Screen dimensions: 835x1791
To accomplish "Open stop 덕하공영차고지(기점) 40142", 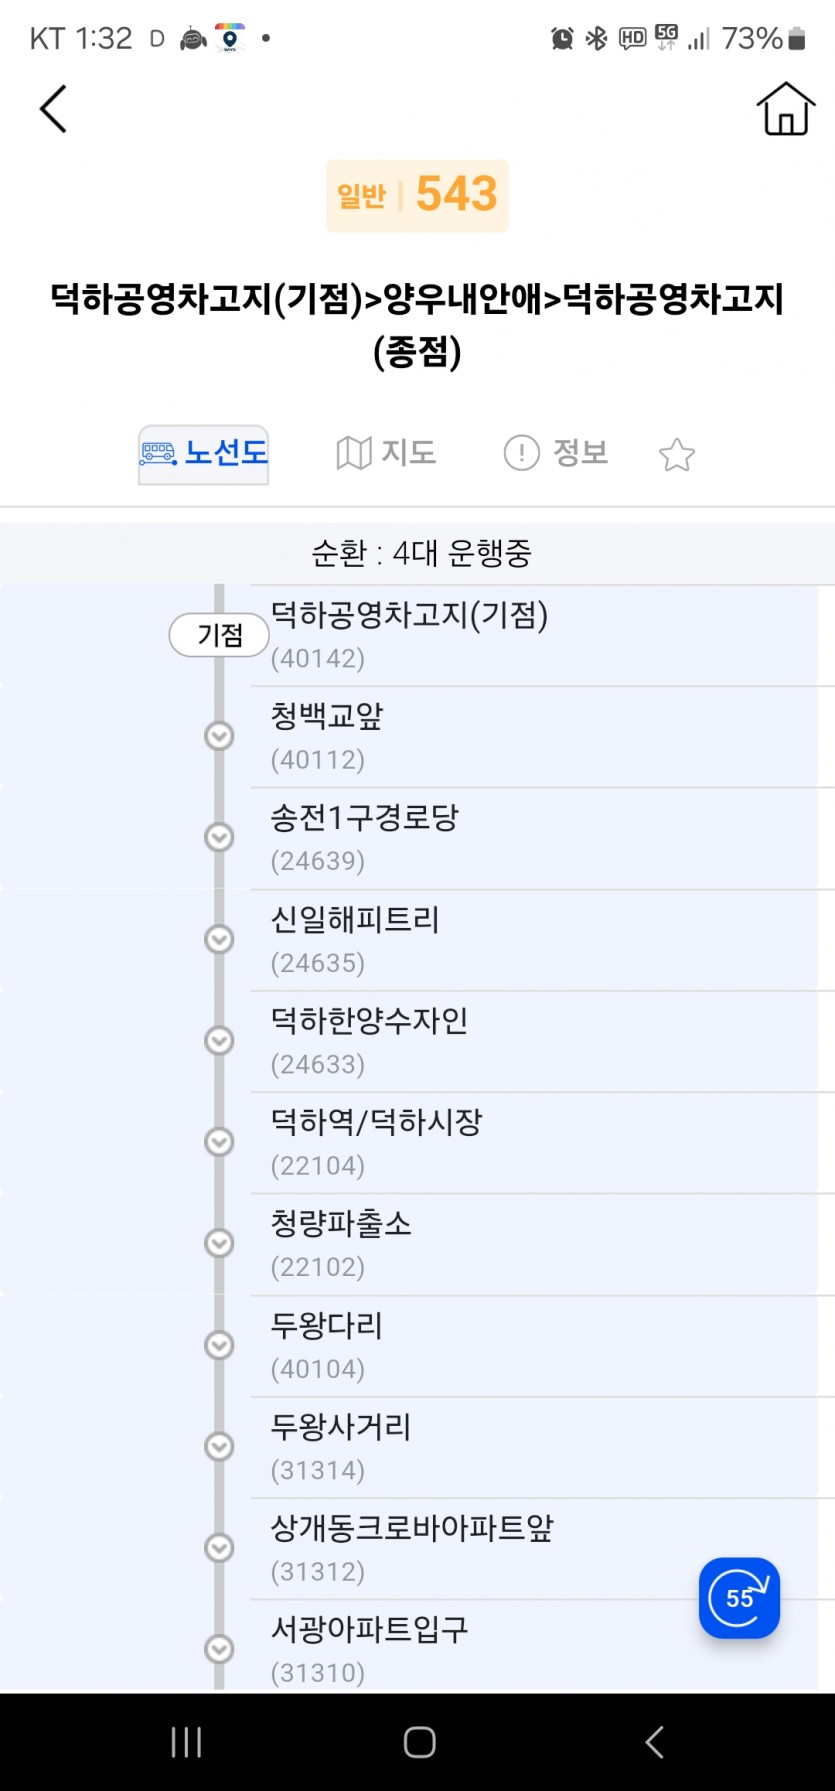I will [x=542, y=635].
